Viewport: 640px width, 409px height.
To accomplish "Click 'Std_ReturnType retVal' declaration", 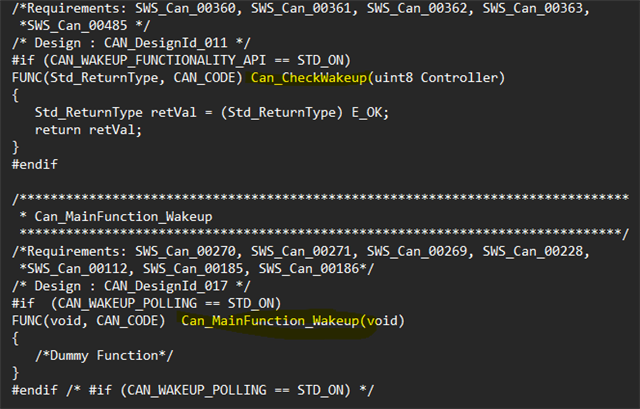I will [x=116, y=112].
